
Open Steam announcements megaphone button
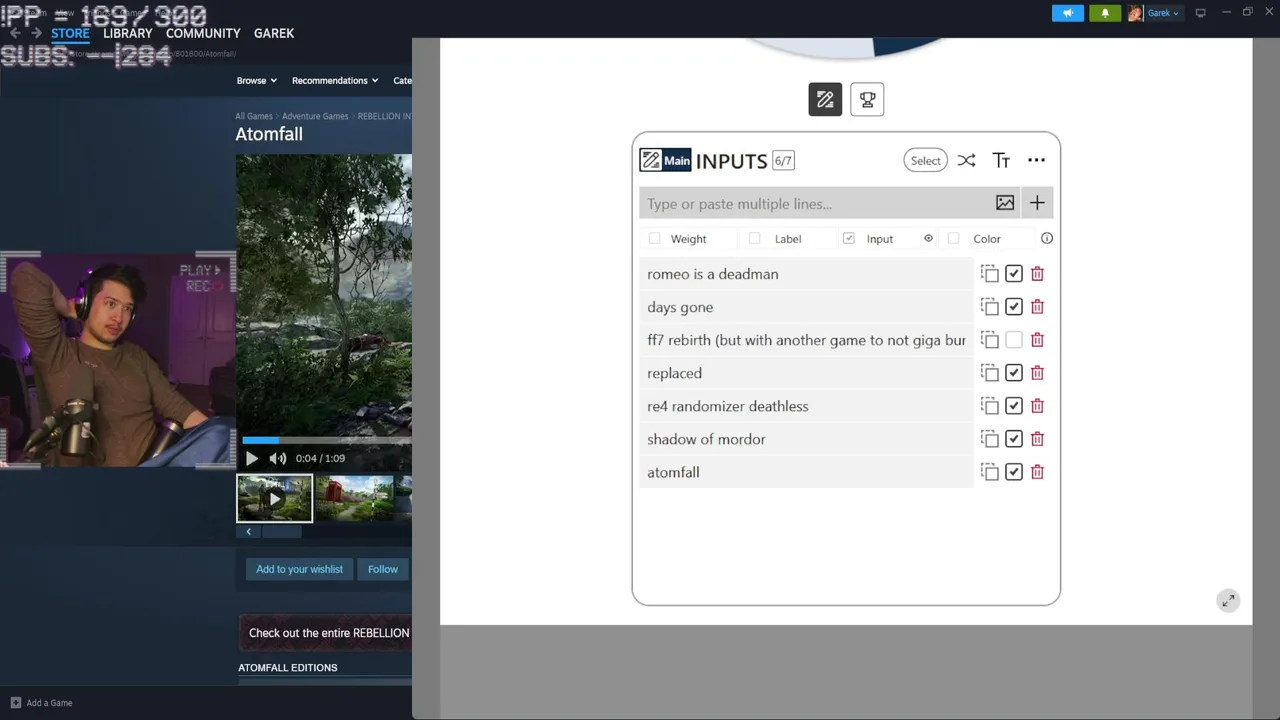coord(1068,13)
